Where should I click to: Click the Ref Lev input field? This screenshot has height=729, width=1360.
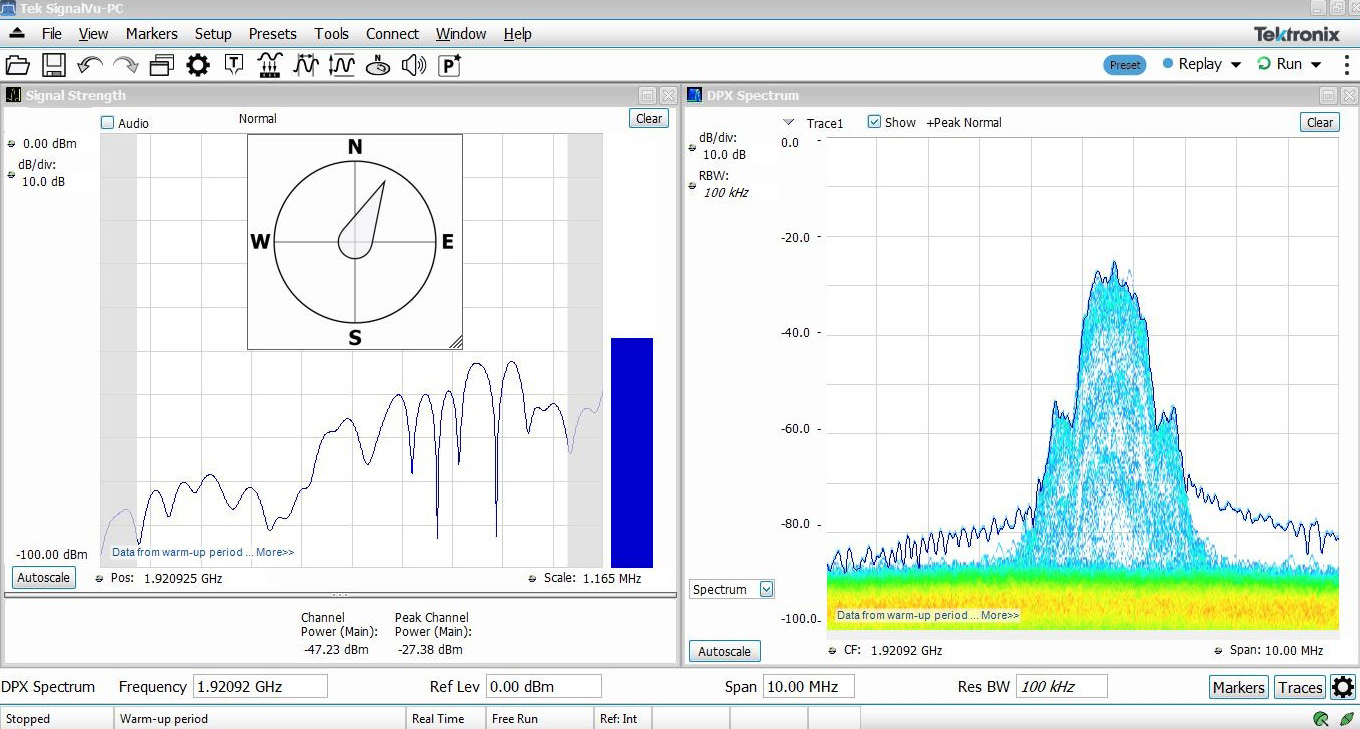[543, 686]
